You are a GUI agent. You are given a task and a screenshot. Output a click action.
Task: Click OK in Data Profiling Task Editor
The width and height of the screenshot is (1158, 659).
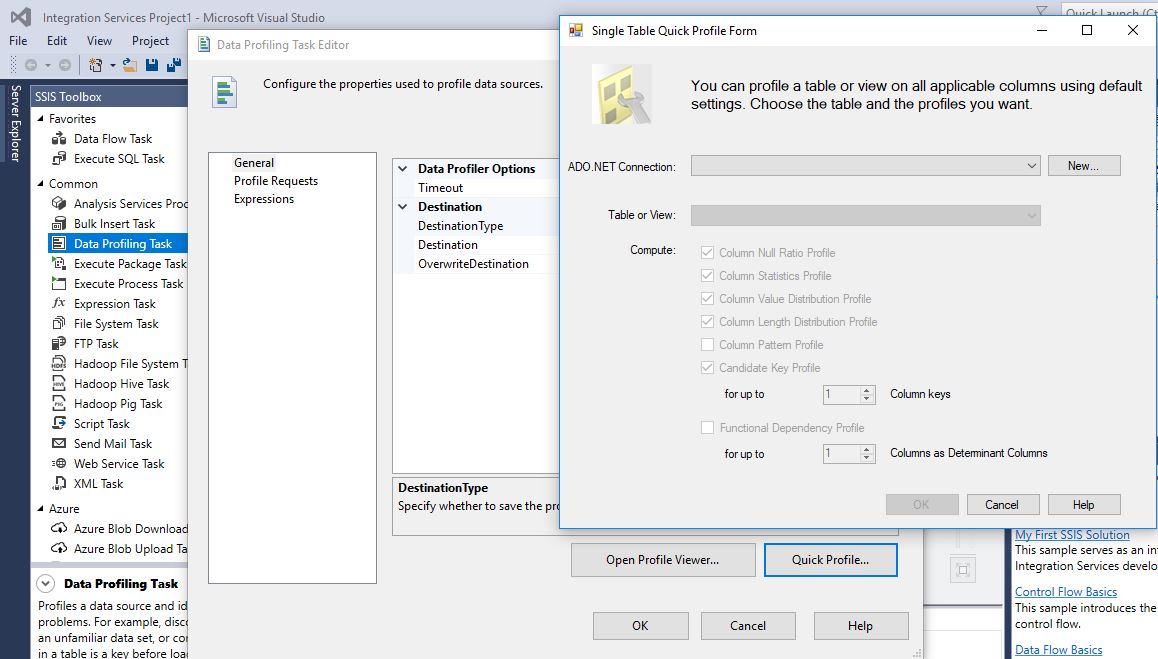click(x=640, y=626)
